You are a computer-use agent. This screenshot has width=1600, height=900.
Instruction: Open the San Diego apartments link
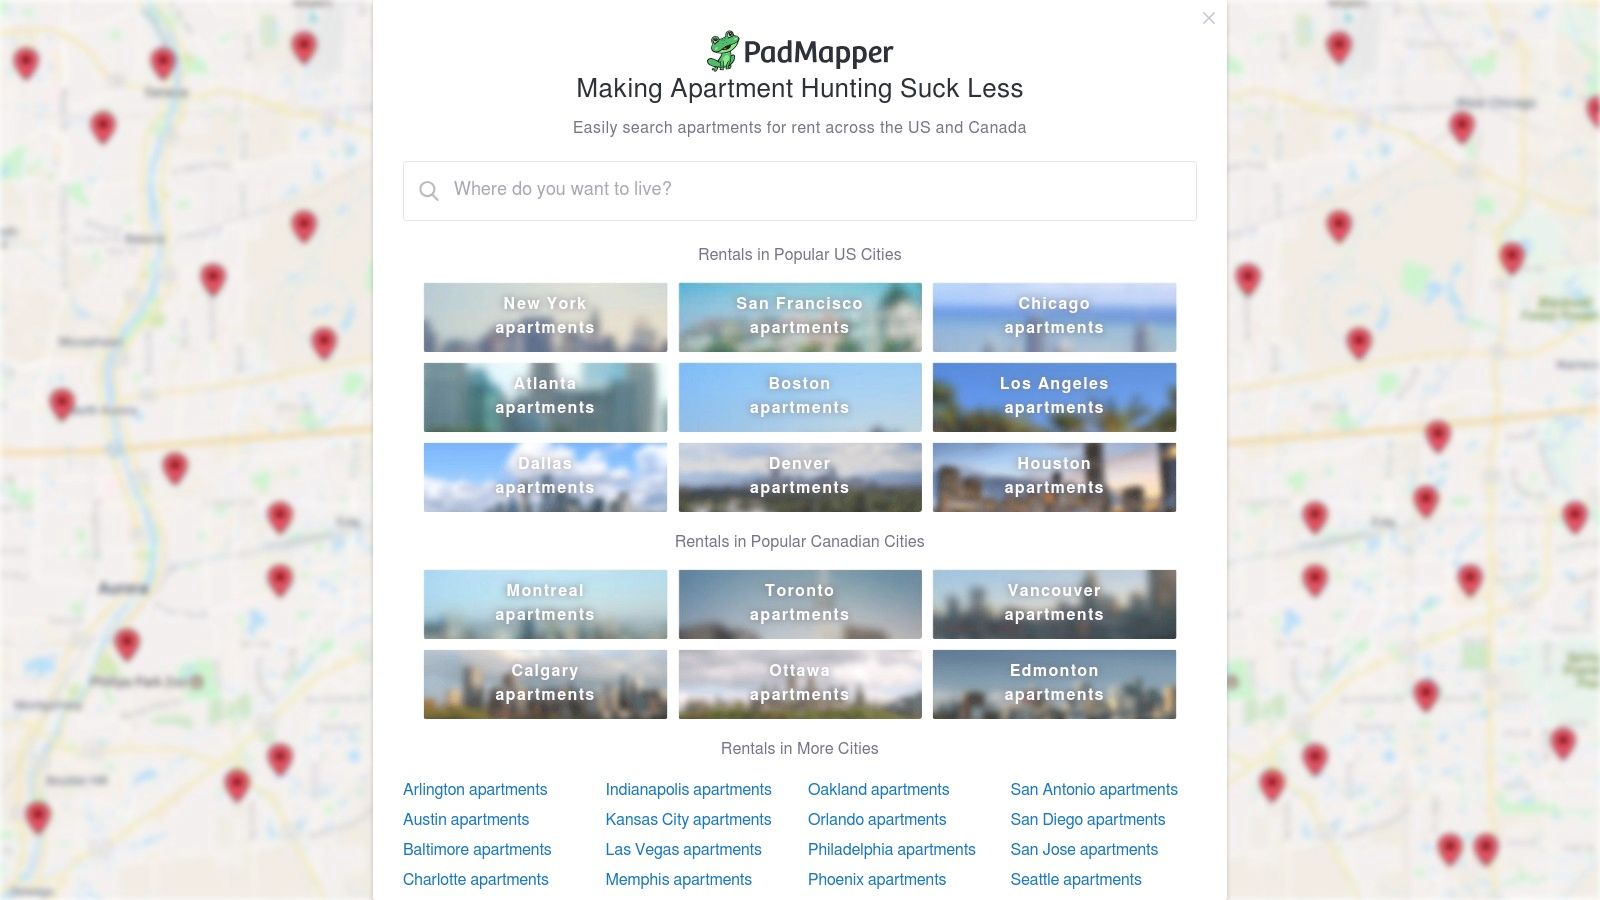point(1087,819)
